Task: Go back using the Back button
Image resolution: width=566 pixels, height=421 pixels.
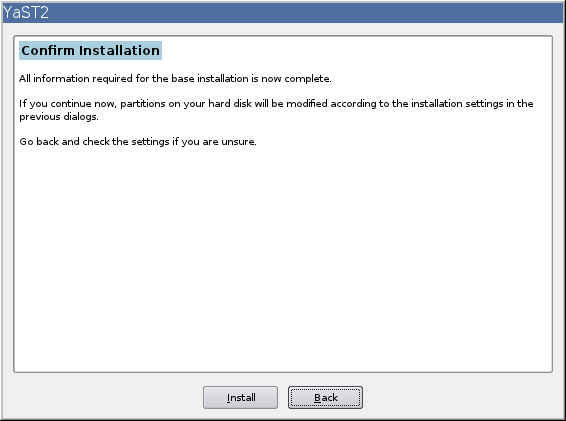Action: pyautogui.click(x=325, y=398)
